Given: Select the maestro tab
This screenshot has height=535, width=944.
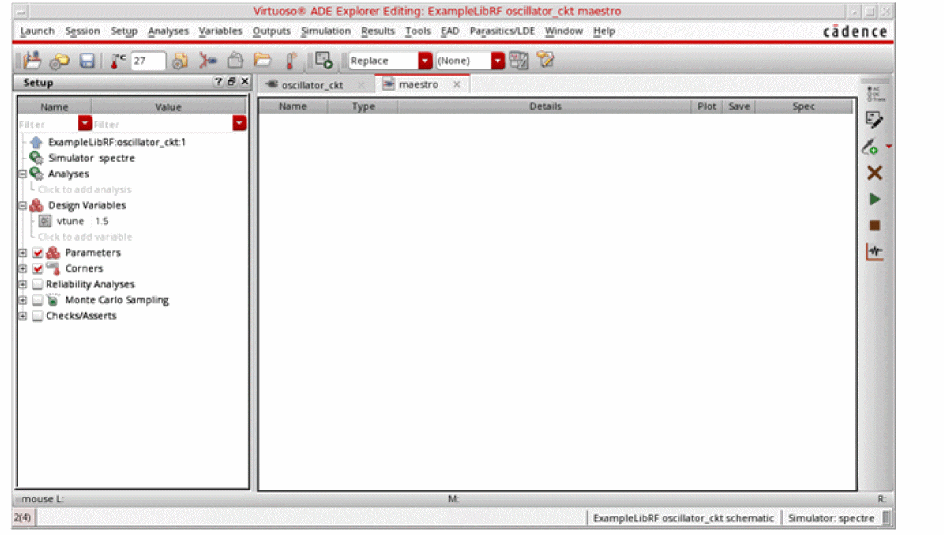Looking at the screenshot, I should tap(418, 84).
